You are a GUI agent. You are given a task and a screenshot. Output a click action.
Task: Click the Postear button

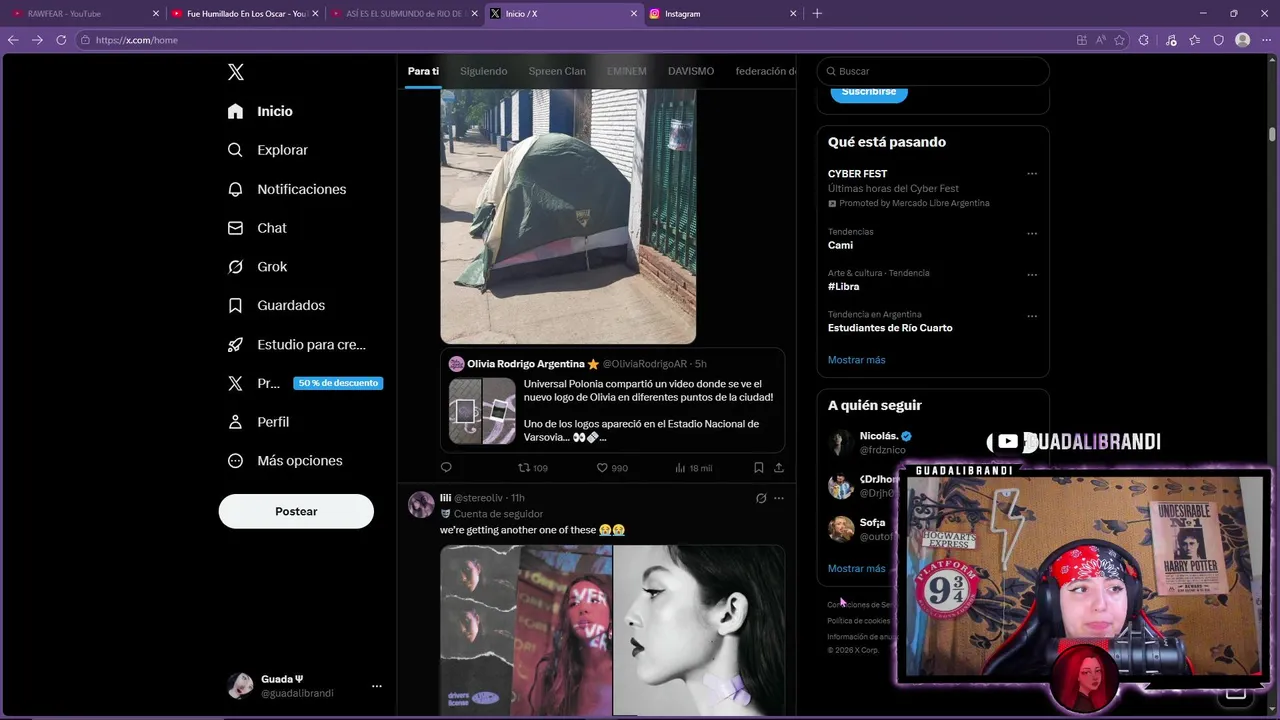tap(296, 511)
